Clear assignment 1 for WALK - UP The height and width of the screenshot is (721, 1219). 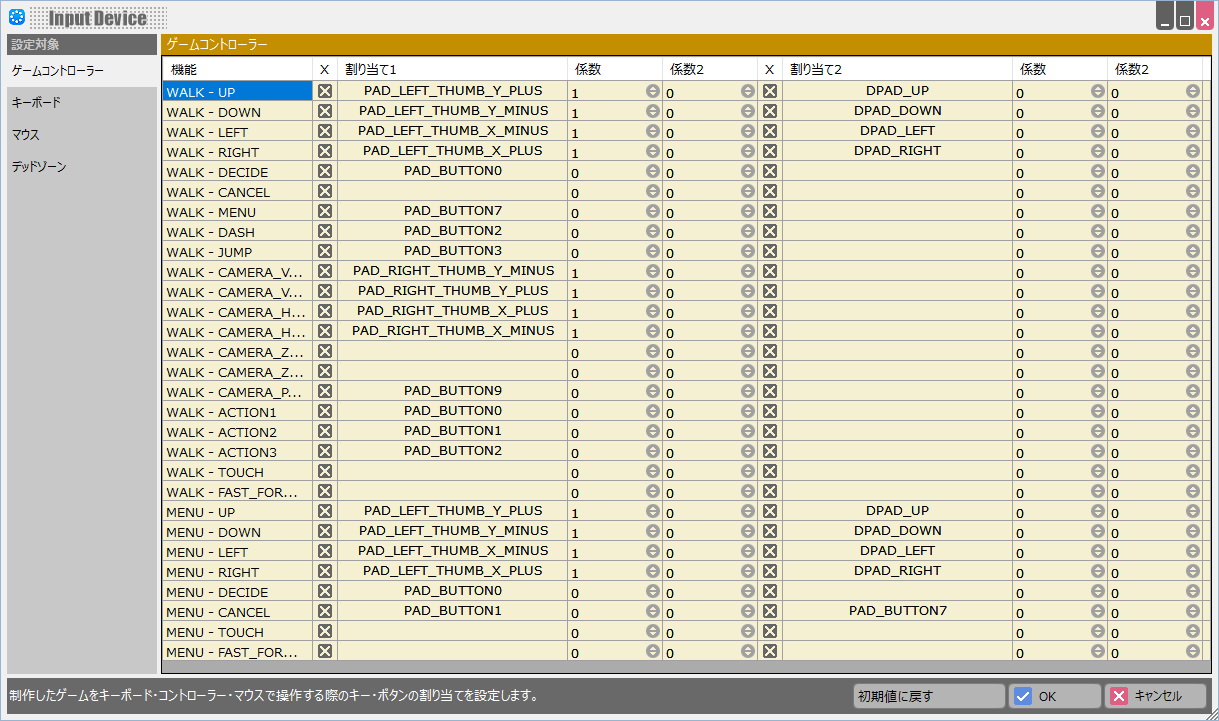[325, 91]
